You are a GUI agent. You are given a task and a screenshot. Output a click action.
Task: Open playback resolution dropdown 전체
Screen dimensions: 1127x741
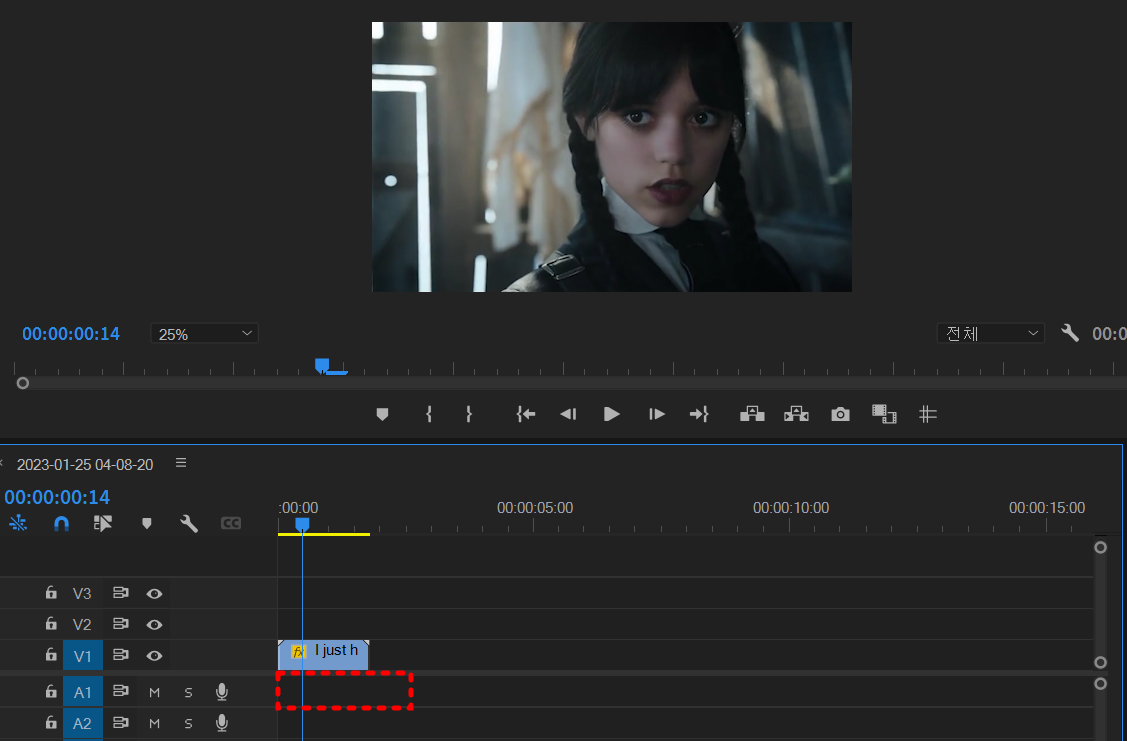click(990, 333)
